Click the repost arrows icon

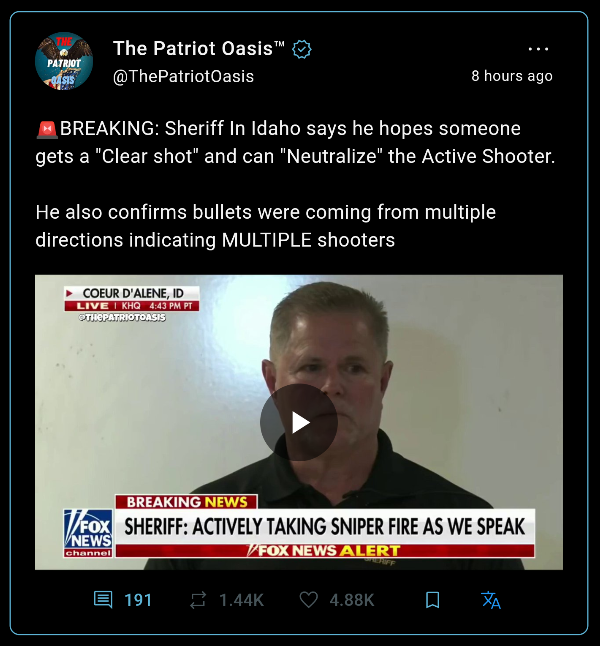click(198, 600)
